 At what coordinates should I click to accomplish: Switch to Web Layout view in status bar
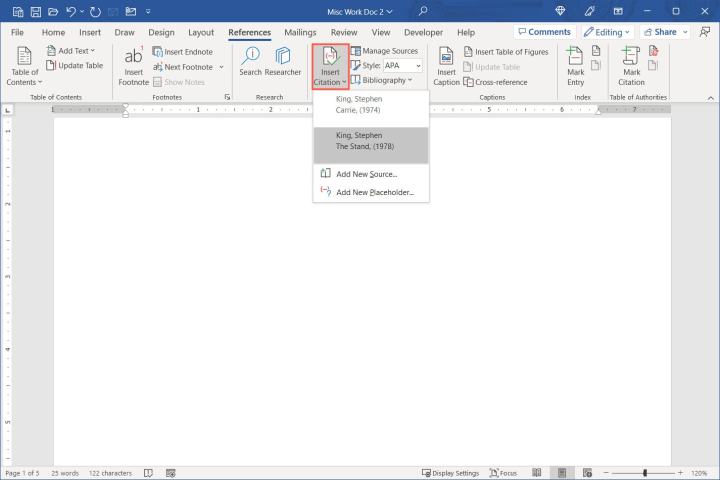tap(586, 473)
